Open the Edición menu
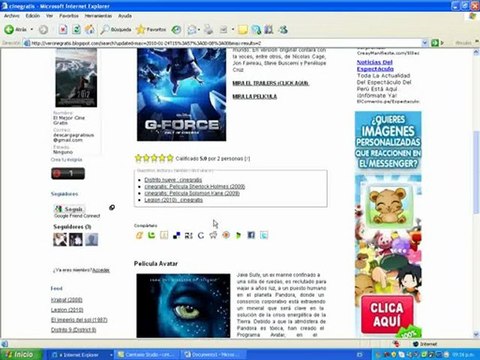480x360 pixels. [33, 16]
